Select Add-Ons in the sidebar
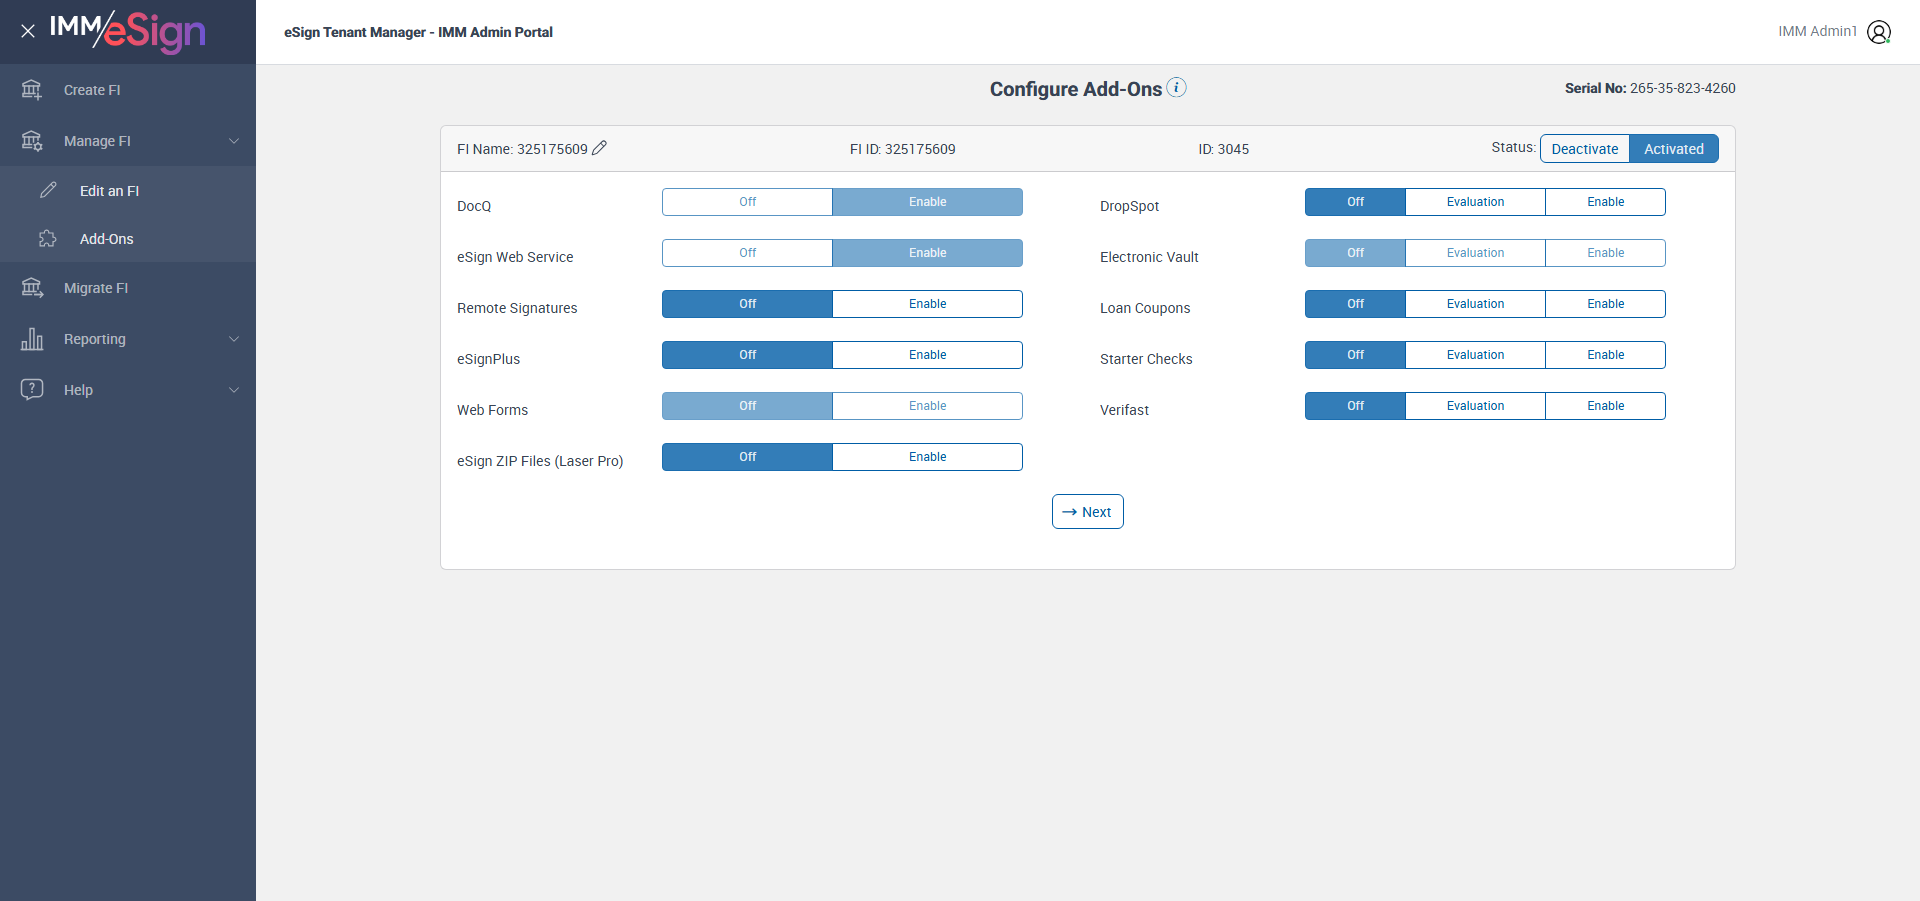The width and height of the screenshot is (1920, 901). [x=128, y=239]
